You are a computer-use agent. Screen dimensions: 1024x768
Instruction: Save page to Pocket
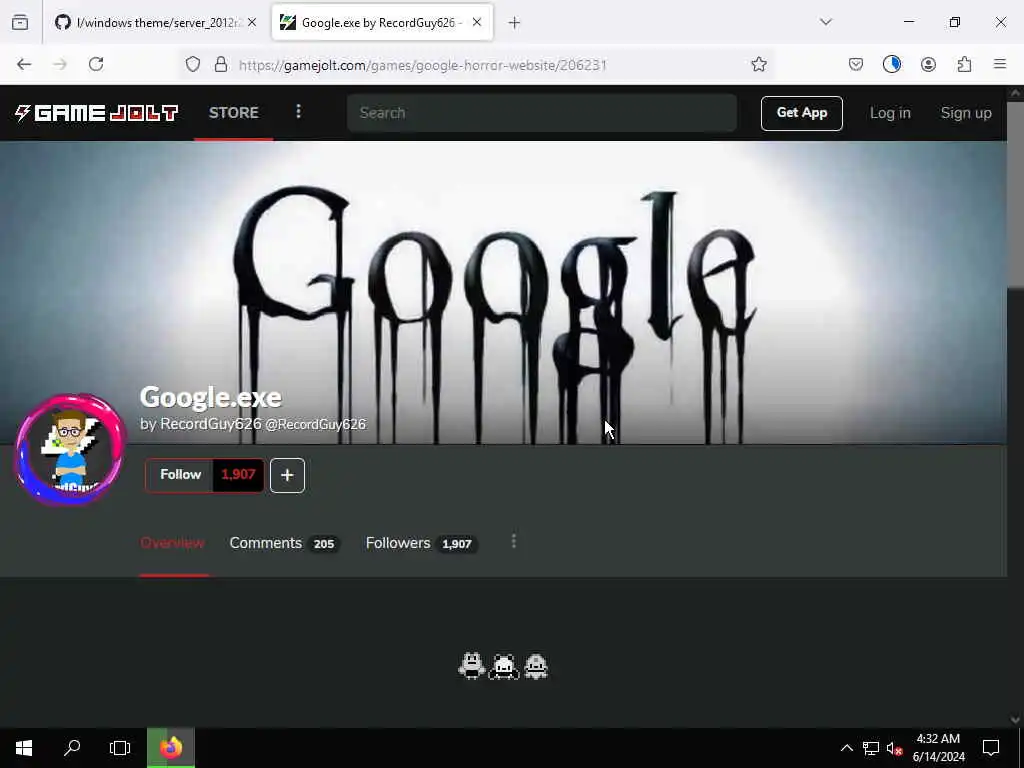[856, 64]
